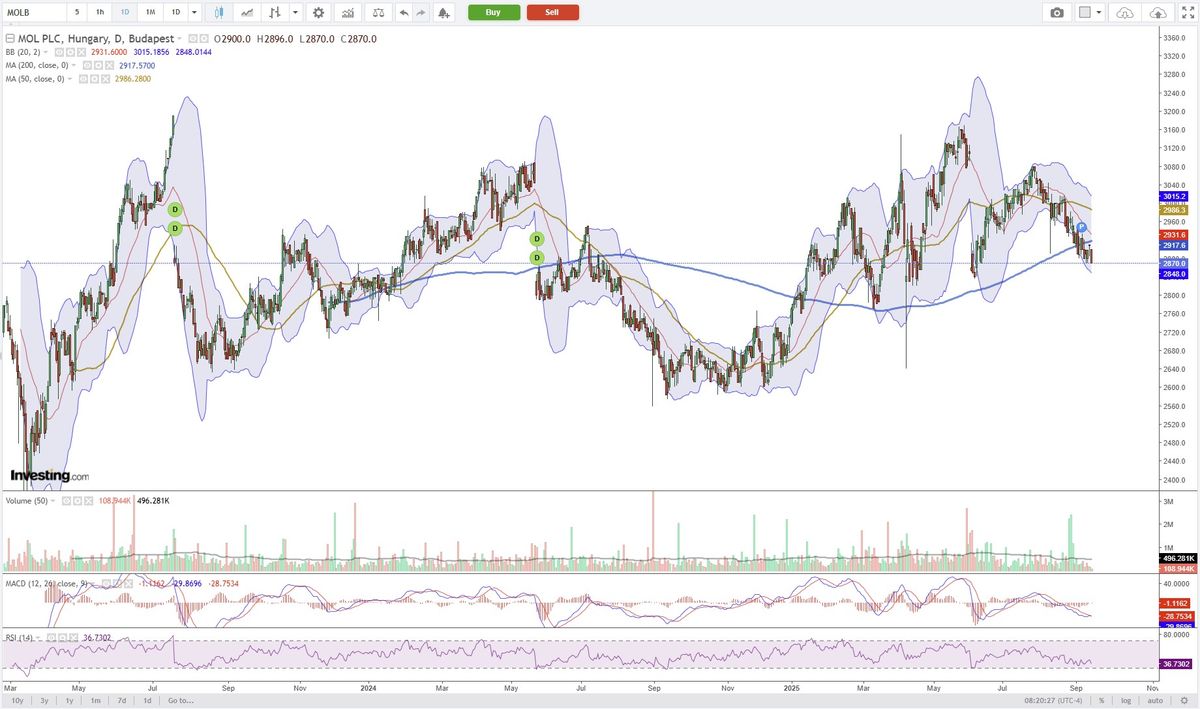Set the bottom time range to 1d
This screenshot has width=1200, height=709.
pyautogui.click(x=147, y=701)
